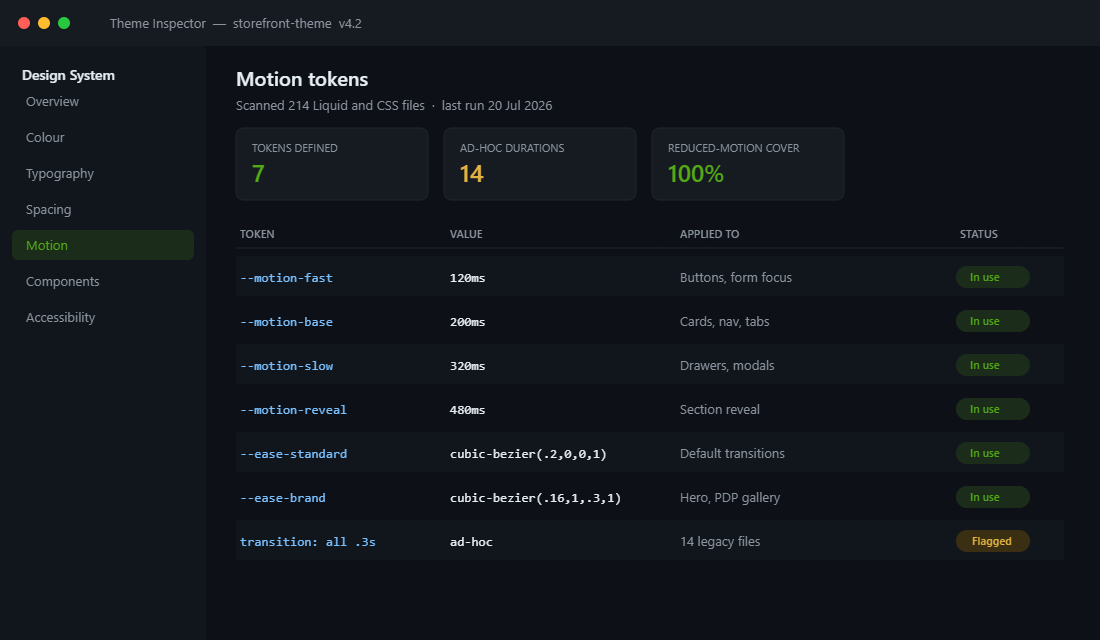The height and width of the screenshot is (640, 1100).
Task: Click the 480ms value cell
Action: point(467,410)
